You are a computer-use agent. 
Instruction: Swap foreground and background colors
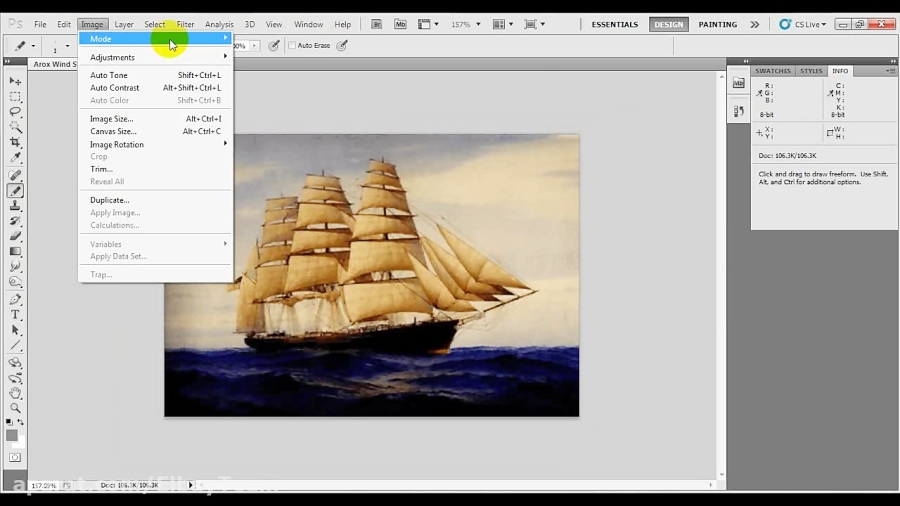pos(21,422)
